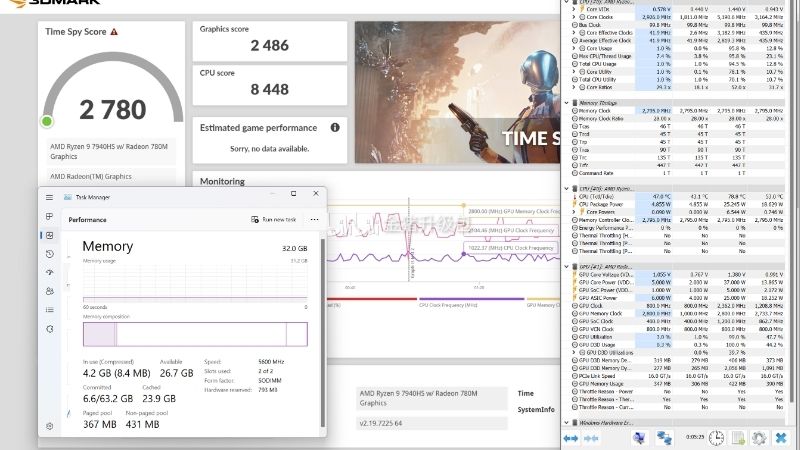This screenshot has height=450, width=800.
Task: Select Performance page icon in Task Manager
Action: pyautogui.click(x=49, y=235)
